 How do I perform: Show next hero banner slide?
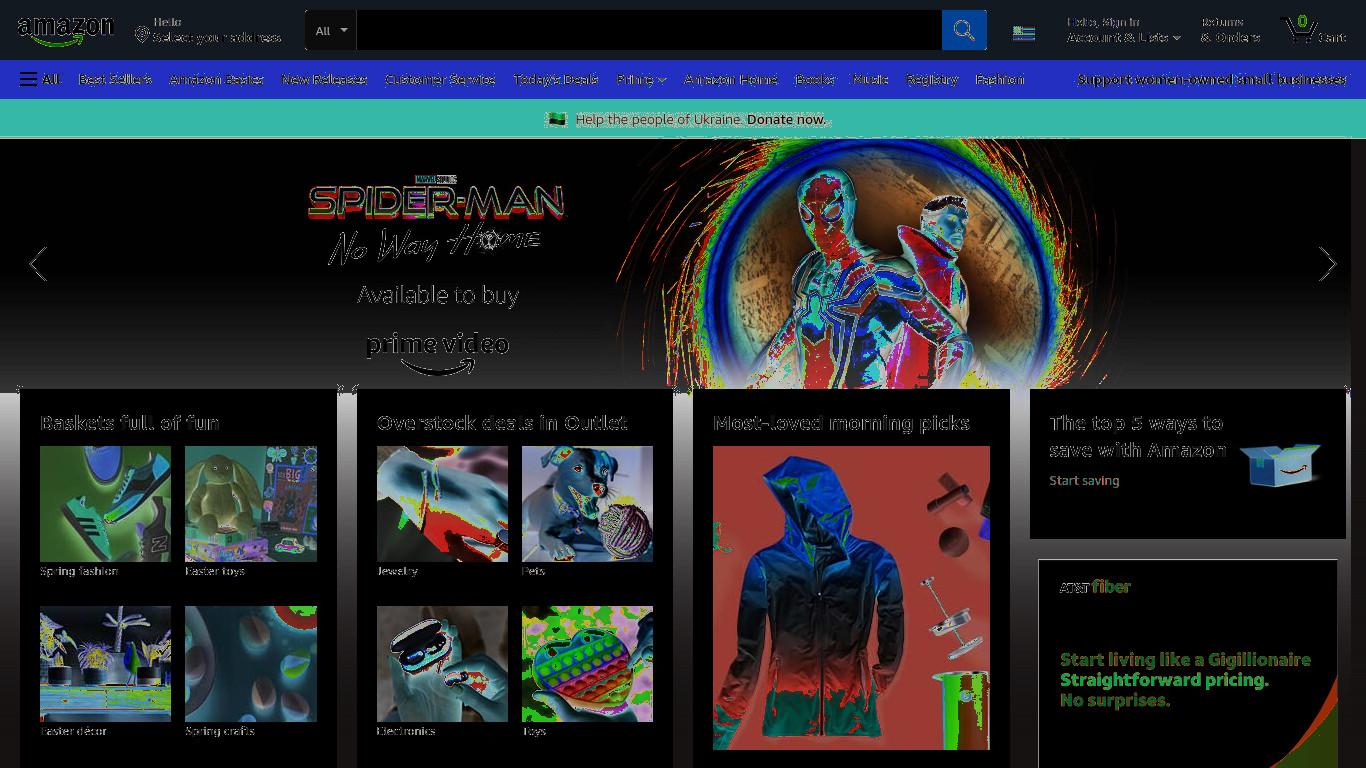[1327, 264]
